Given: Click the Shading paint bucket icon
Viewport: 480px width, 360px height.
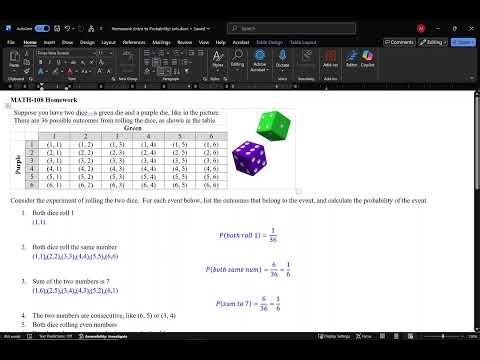Looking at the screenshot, I should click(x=147, y=71).
